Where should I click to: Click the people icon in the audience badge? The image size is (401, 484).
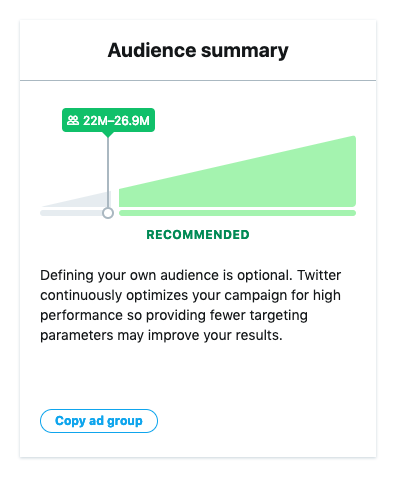73,120
